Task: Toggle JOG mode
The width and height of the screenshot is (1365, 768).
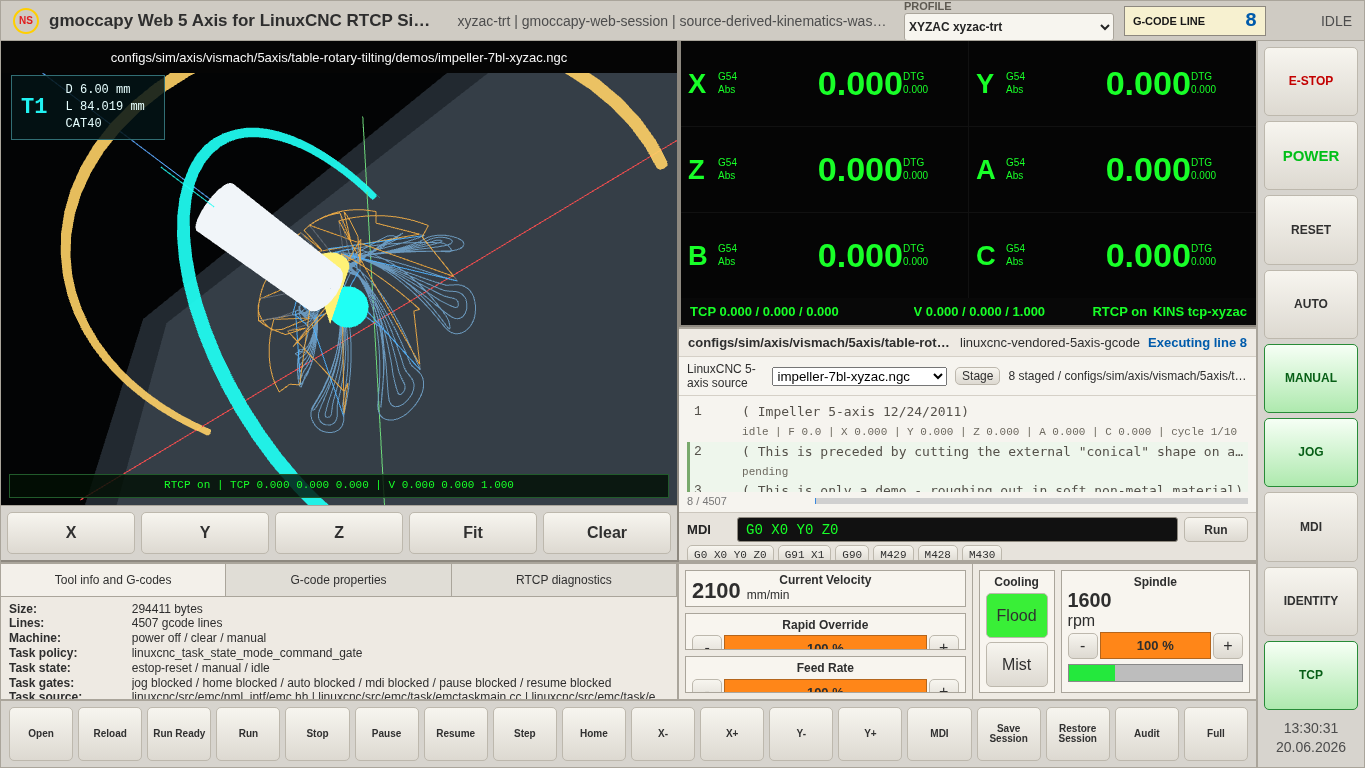Action: click(1310, 452)
